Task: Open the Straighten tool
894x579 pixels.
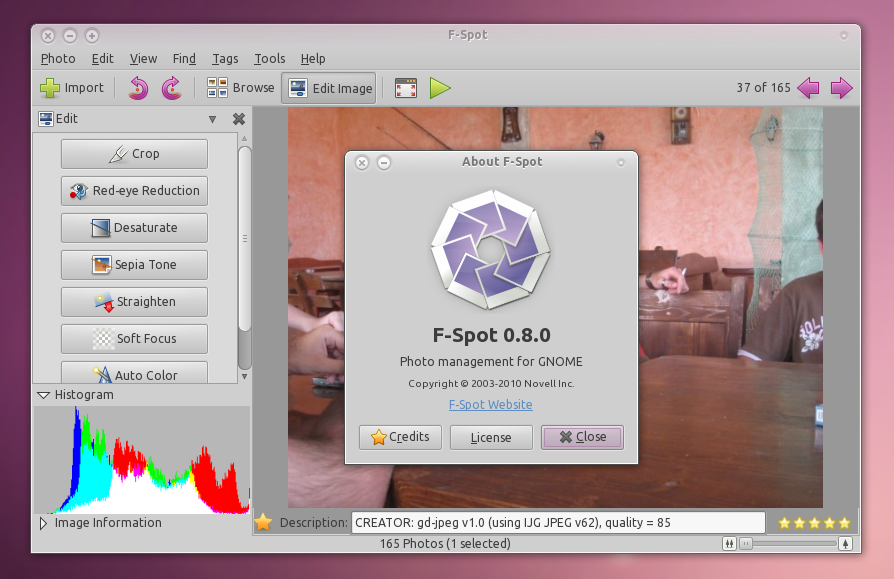Action: click(135, 302)
